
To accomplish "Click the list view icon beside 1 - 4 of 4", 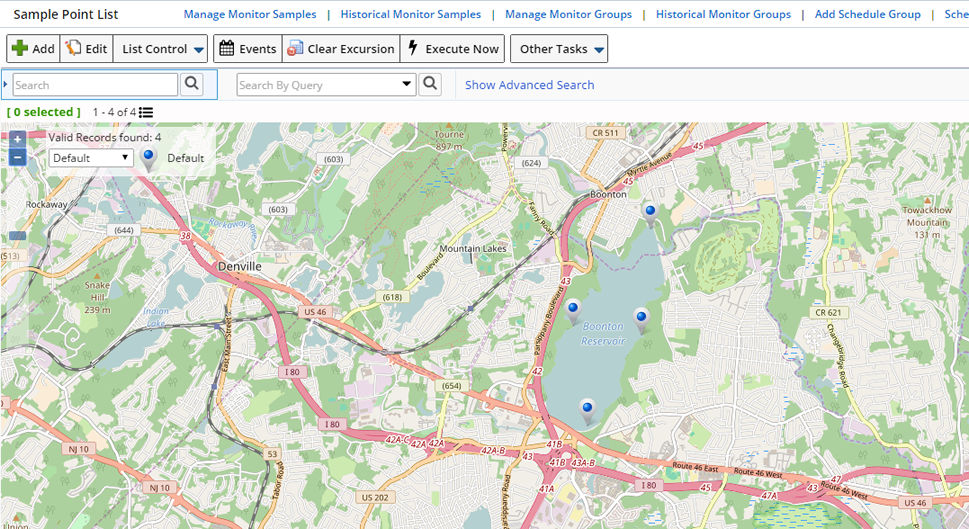I will [146, 112].
